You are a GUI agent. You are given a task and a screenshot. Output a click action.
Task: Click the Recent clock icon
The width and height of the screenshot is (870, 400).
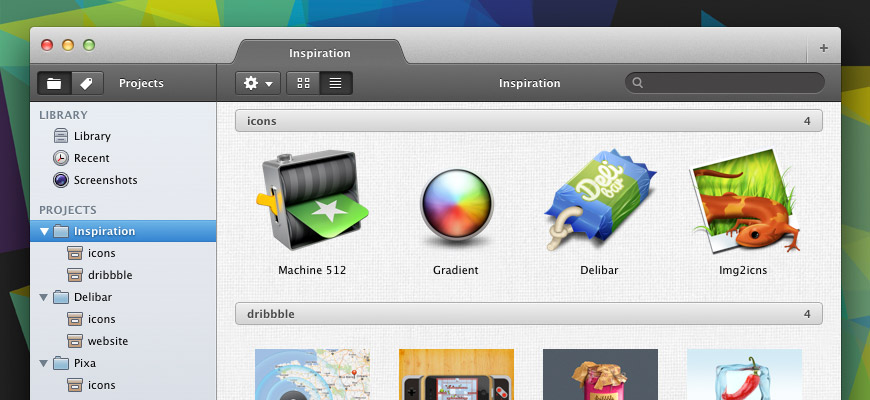tap(61, 158)
